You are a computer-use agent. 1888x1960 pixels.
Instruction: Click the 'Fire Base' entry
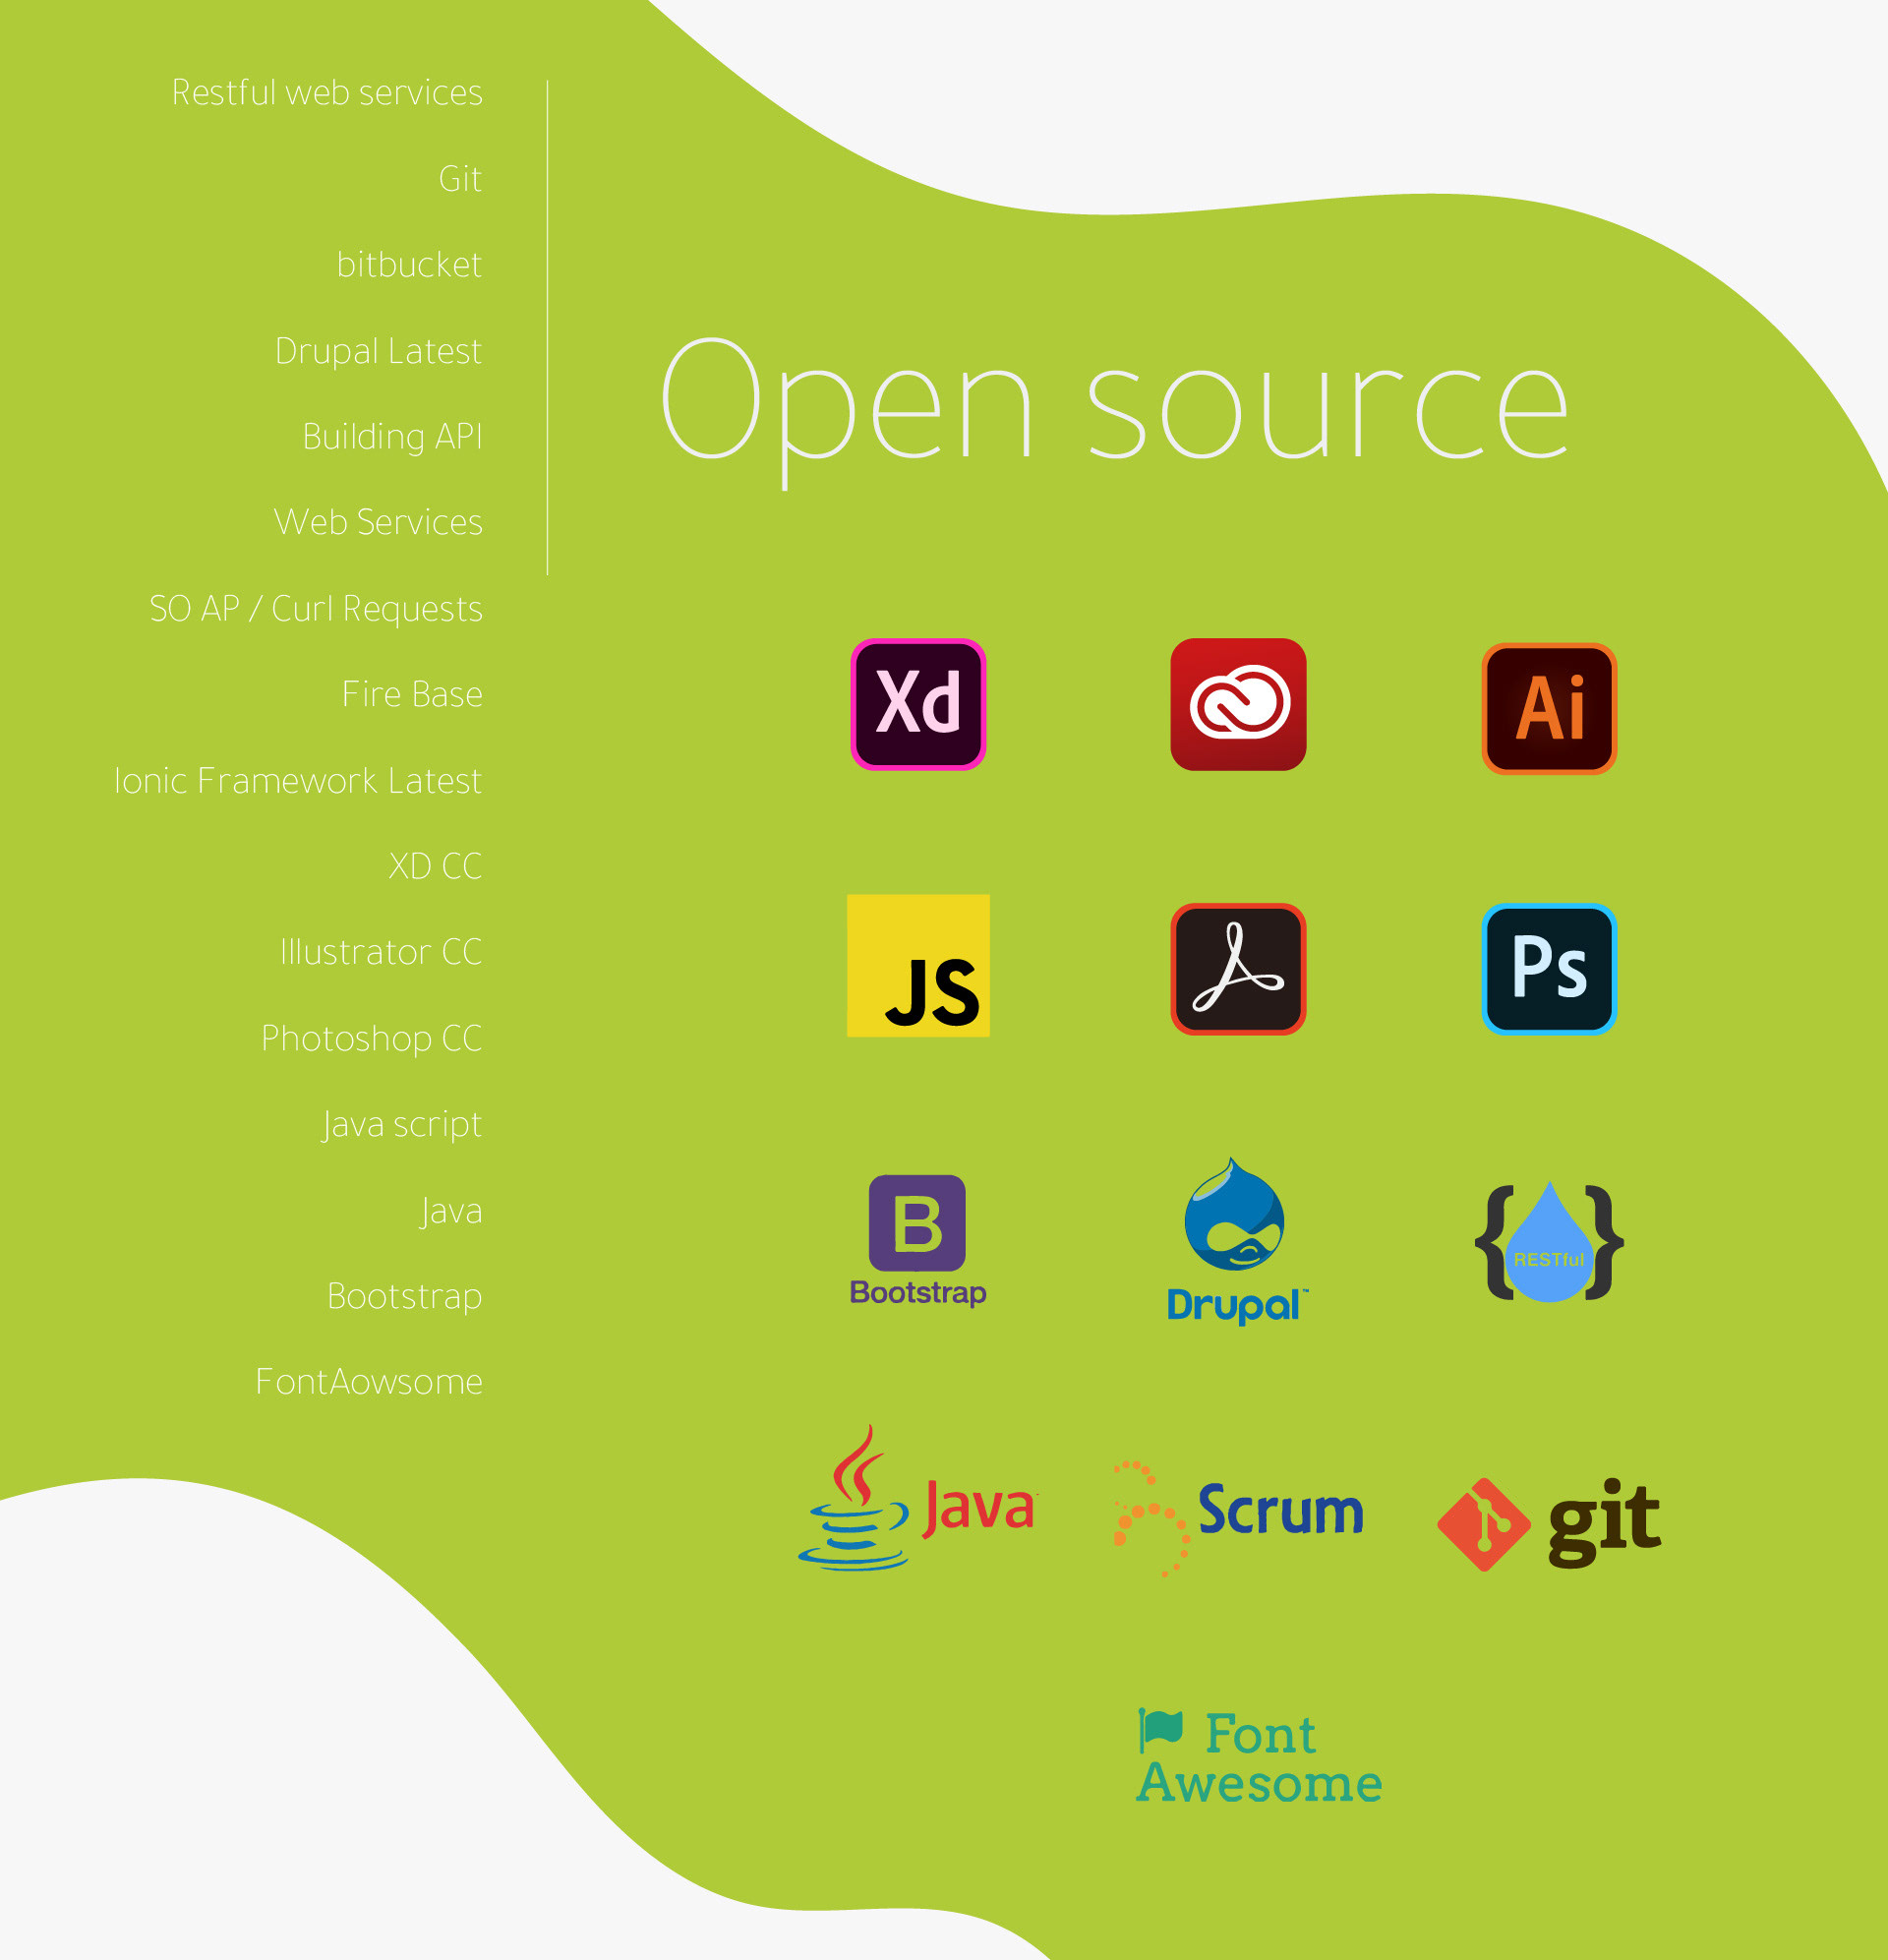(x=412, y=694)
